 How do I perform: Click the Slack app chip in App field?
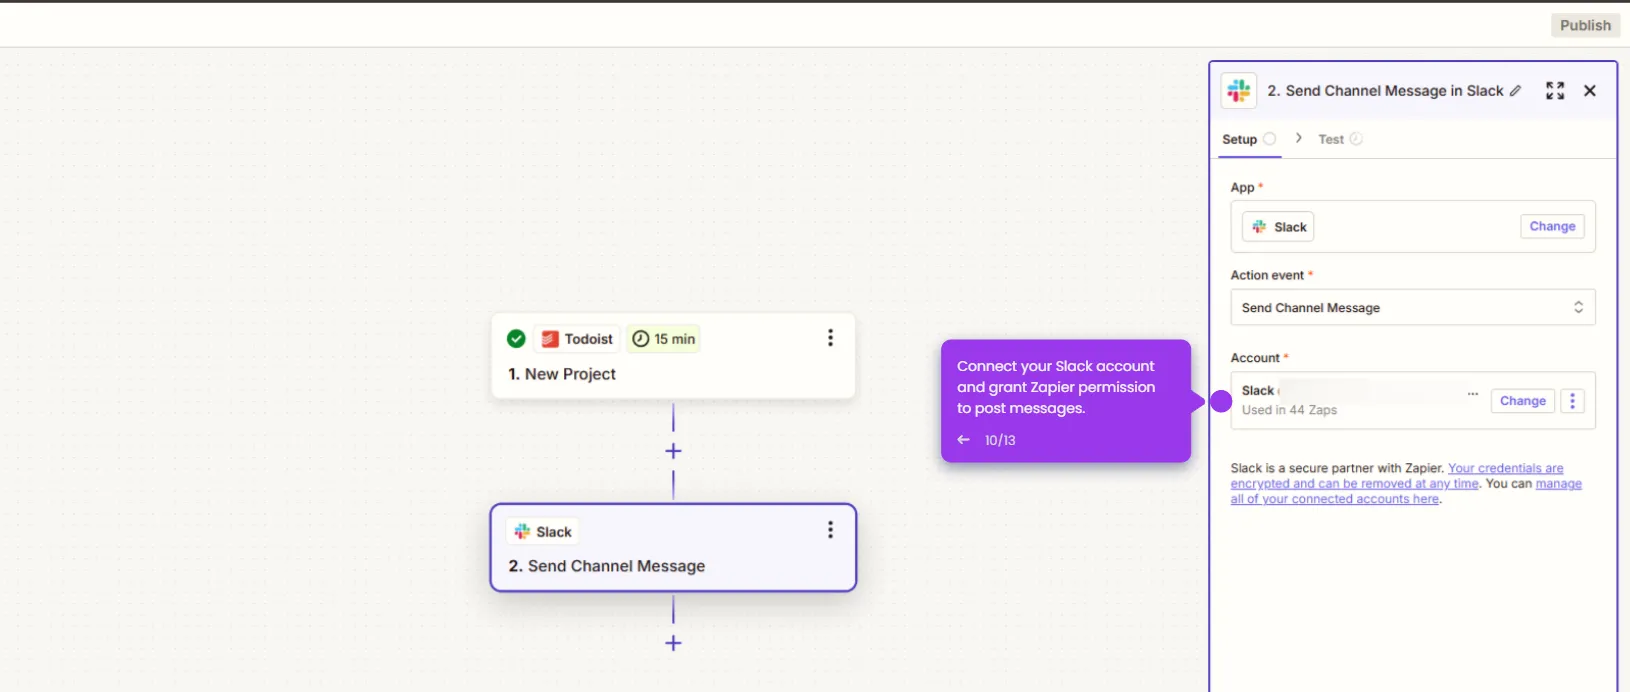pos(1278,227)
